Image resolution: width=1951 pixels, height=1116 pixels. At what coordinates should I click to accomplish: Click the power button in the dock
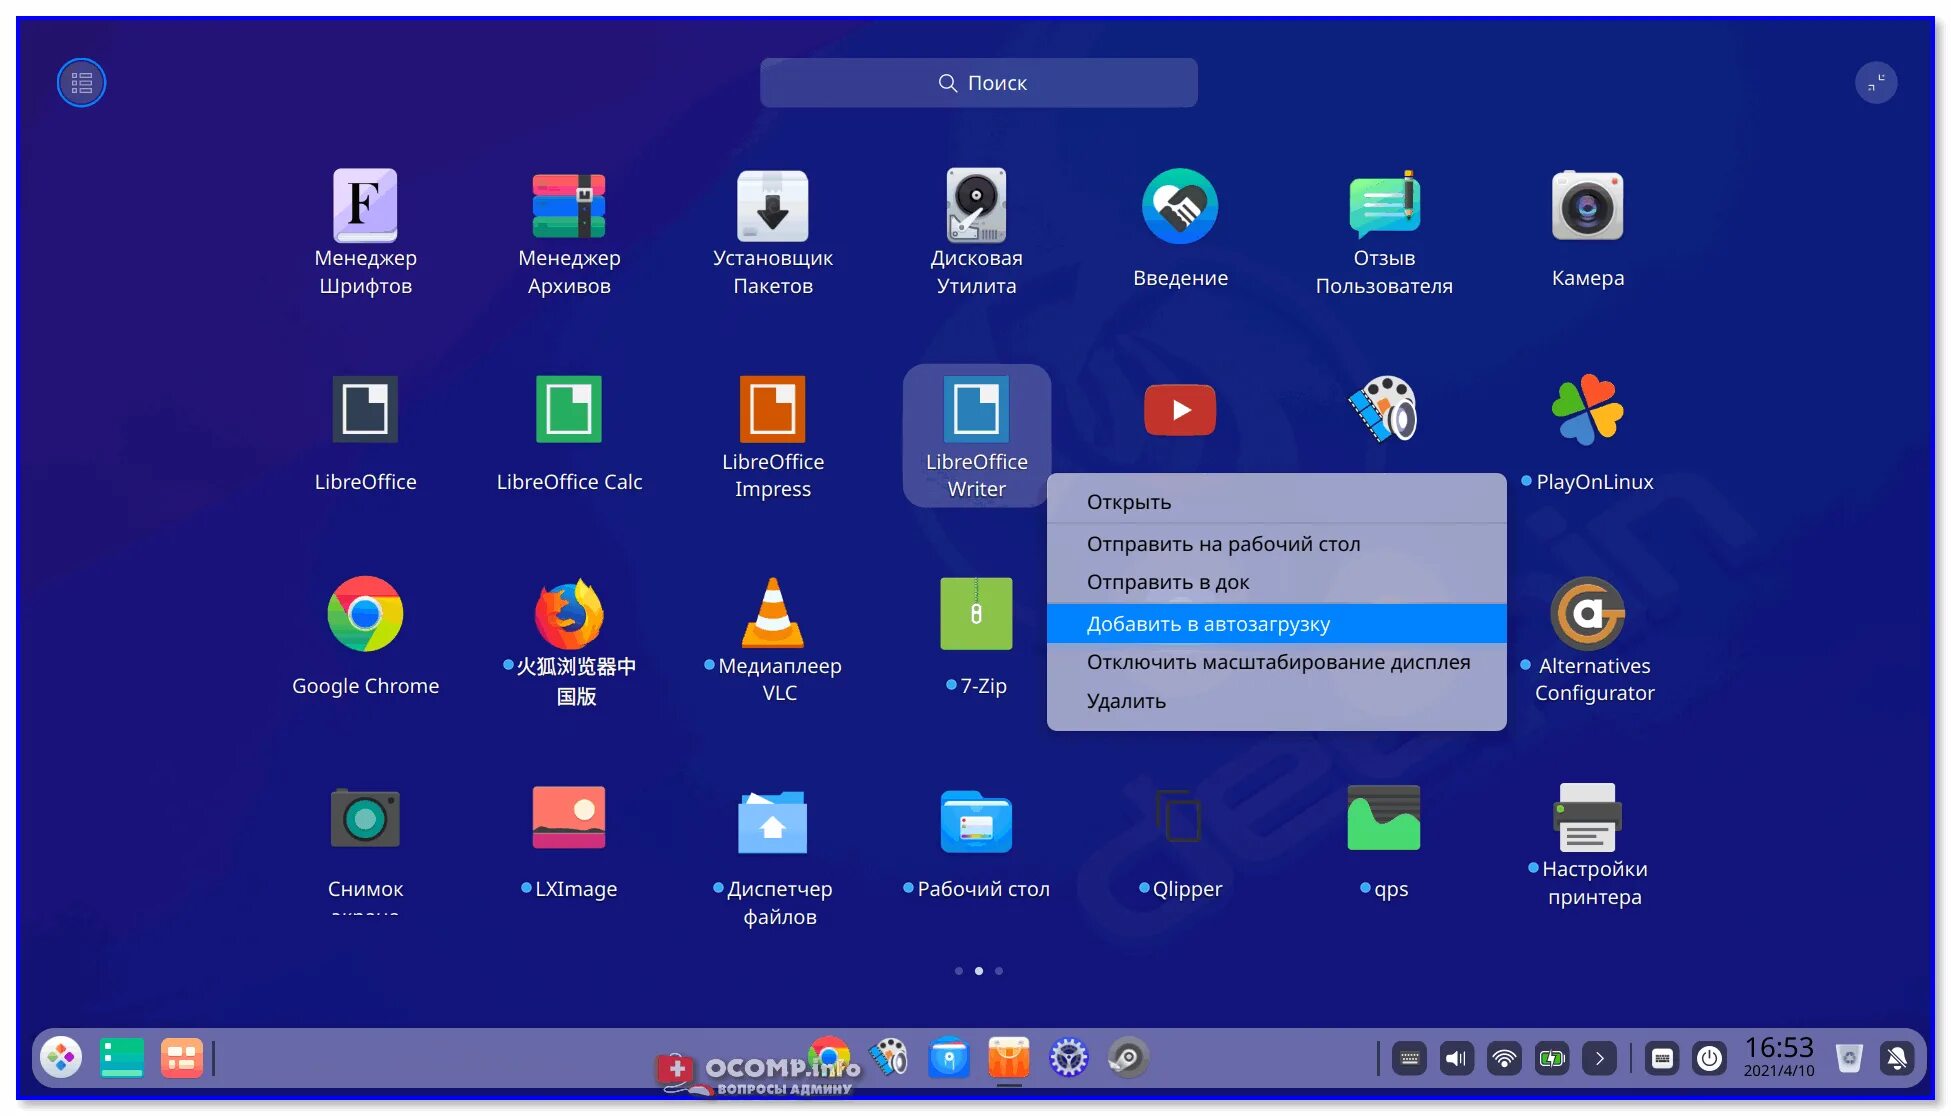[1709, 1058]
